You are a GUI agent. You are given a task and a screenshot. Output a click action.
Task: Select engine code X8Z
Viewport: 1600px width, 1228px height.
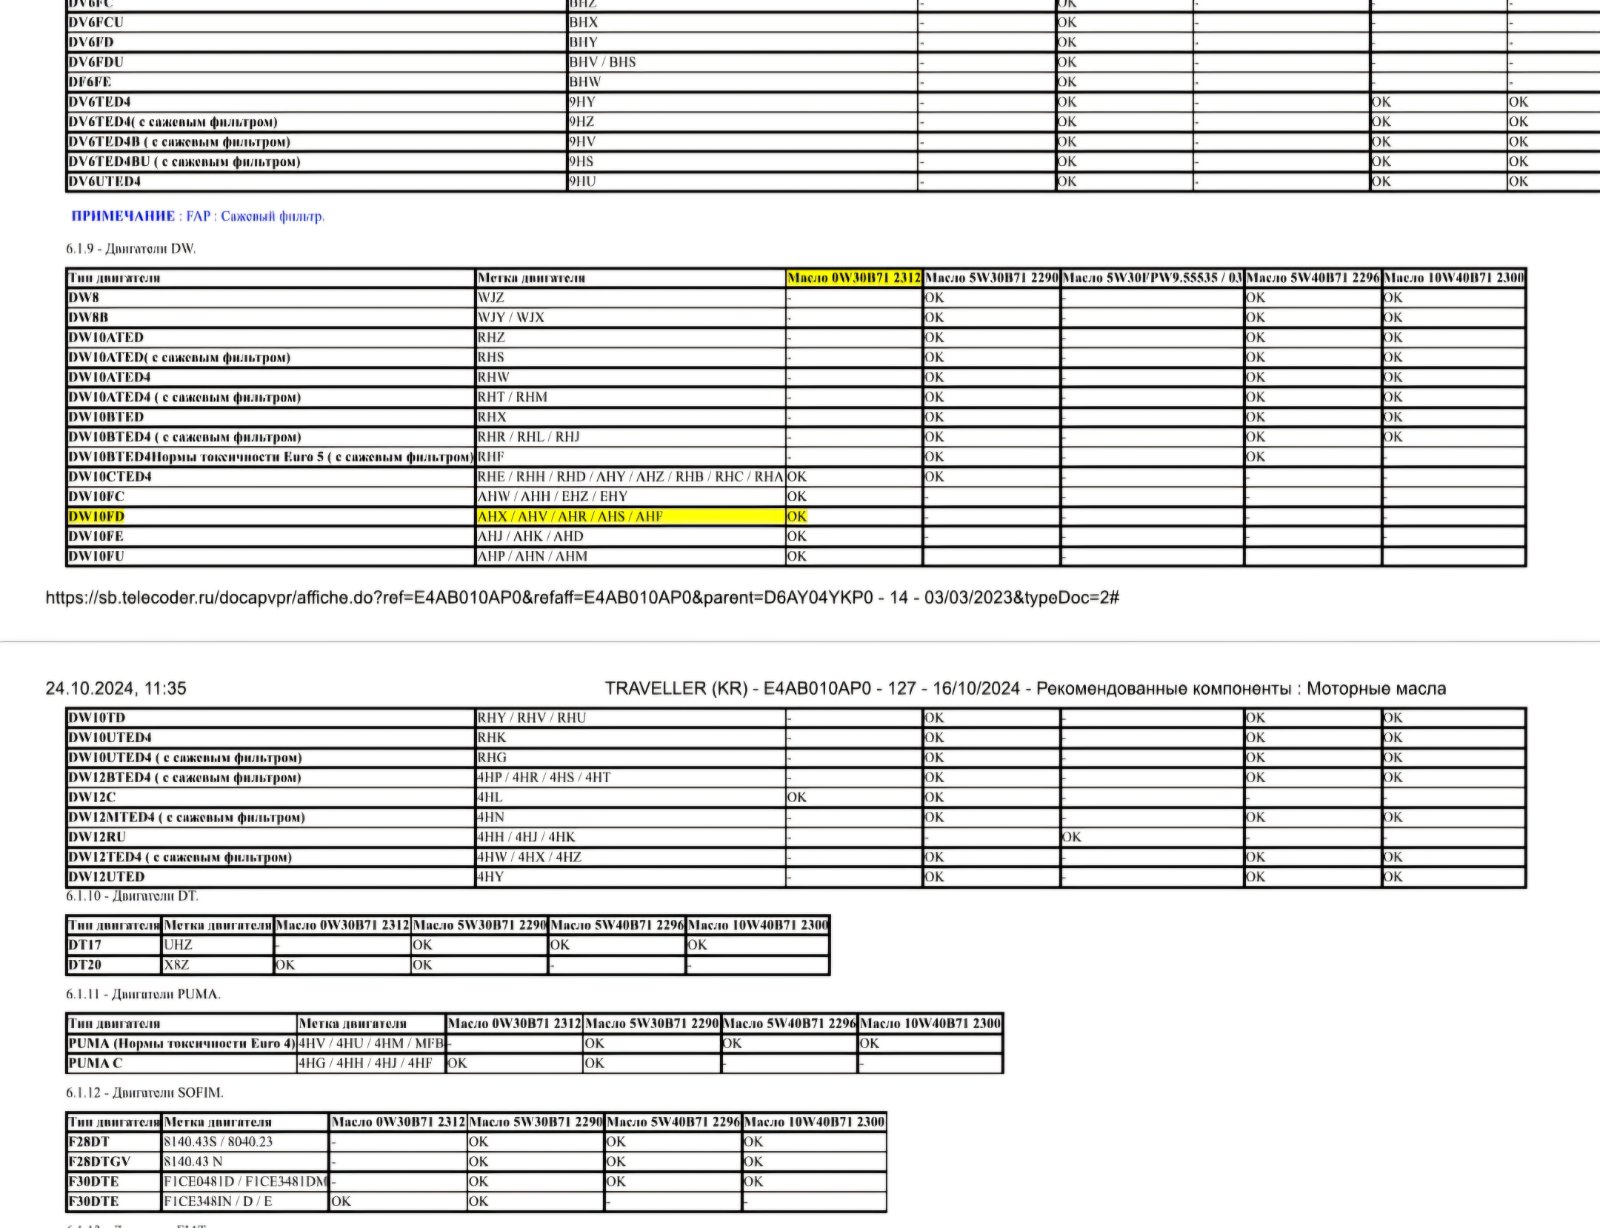[x=177, y=965]
